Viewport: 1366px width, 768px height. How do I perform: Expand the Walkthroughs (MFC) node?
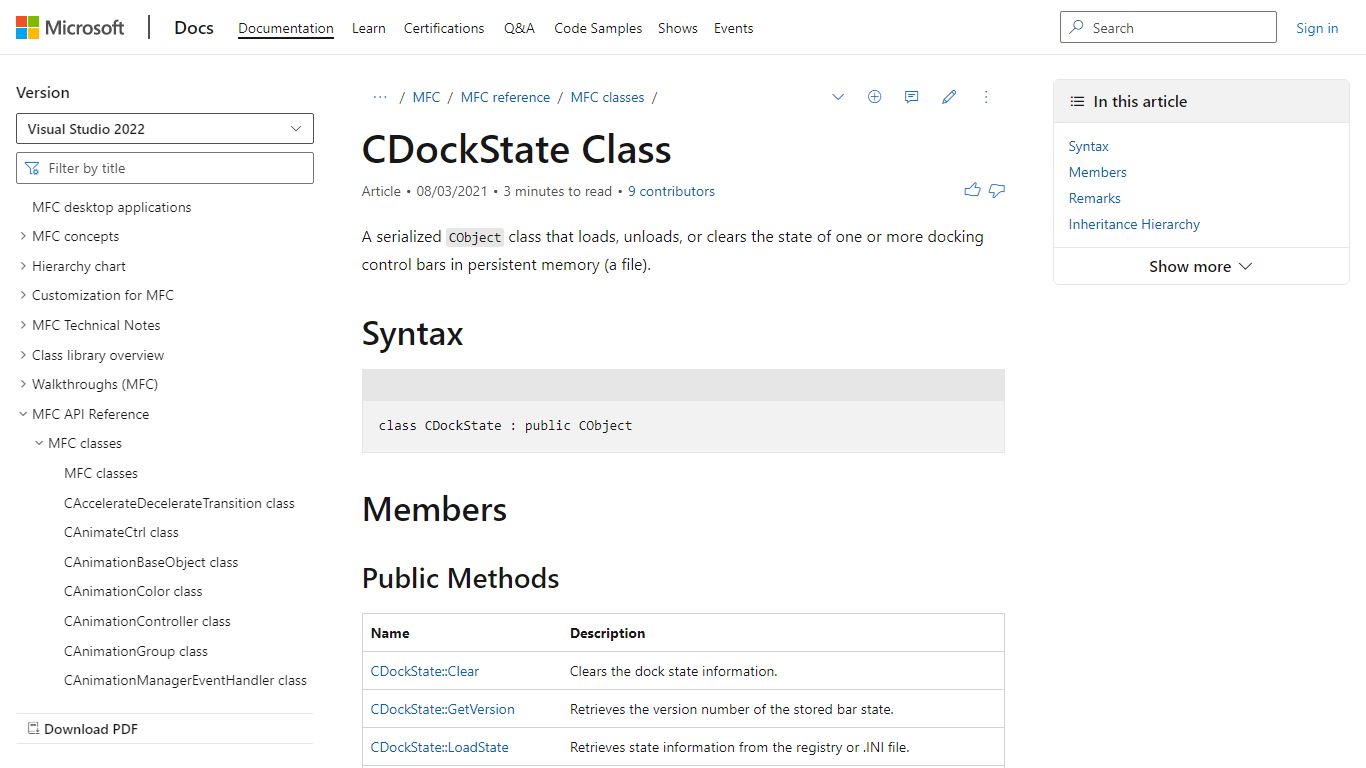23,384
